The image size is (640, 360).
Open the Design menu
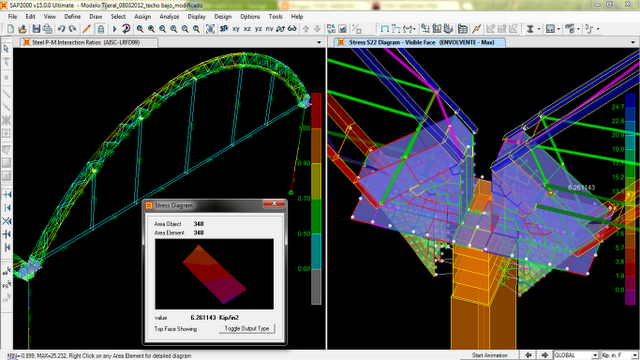[223, 17]
